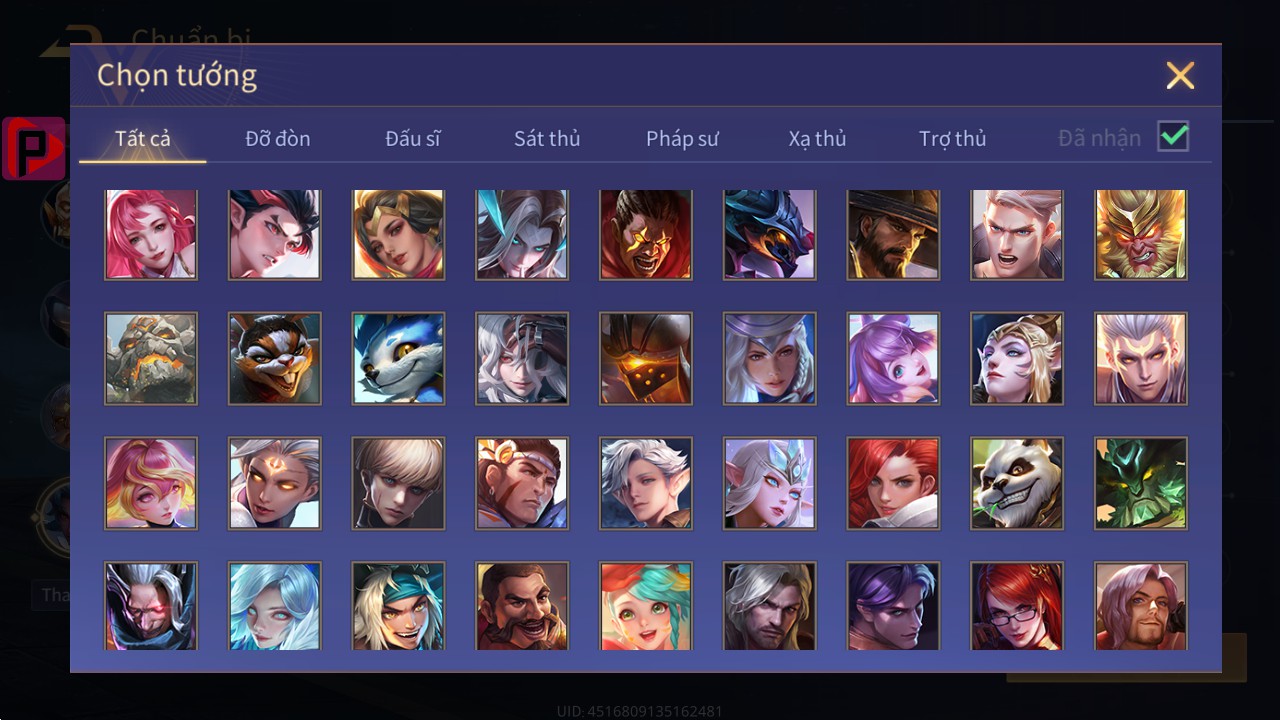Select the panda hero portrait
Viewport: 1280px width, 720px height.
1017,483
